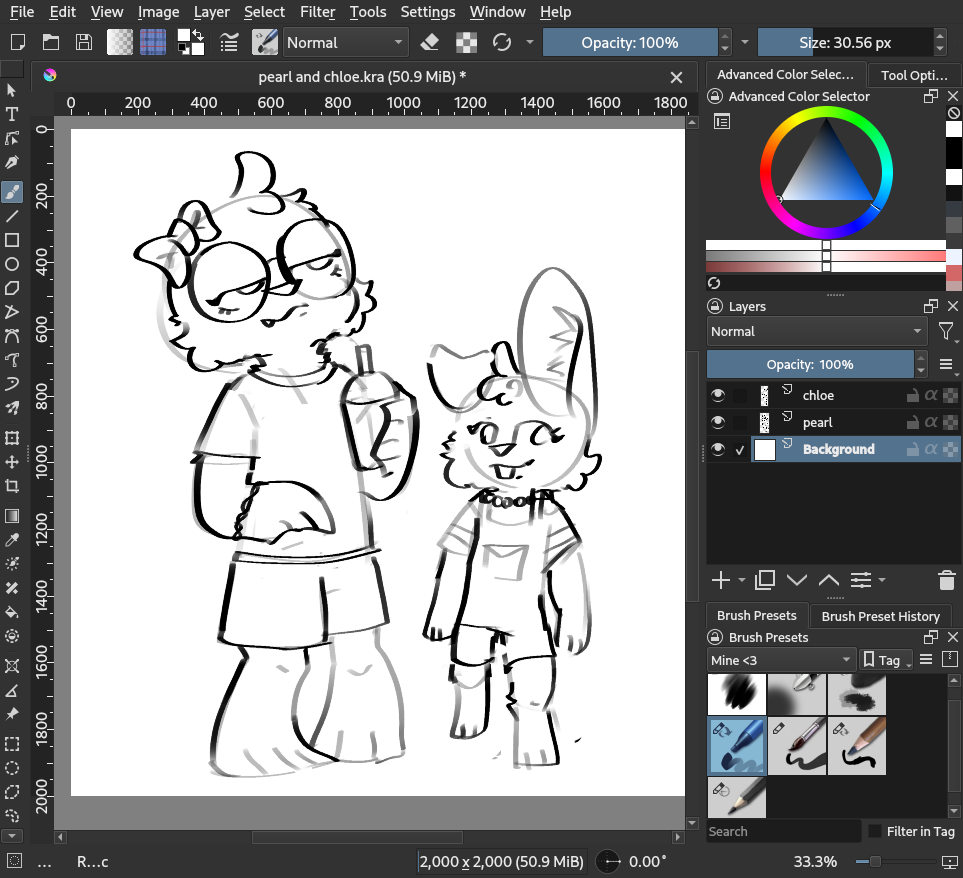Open the Filter menu
This screenshot has width=963, height=878.
click(x=317, y=12)
